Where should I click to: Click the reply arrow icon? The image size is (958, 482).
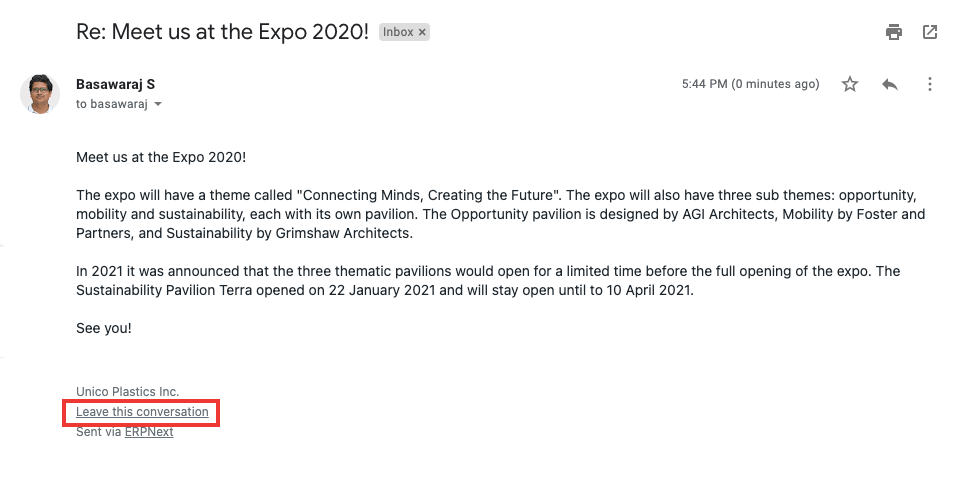click(890, 84)
